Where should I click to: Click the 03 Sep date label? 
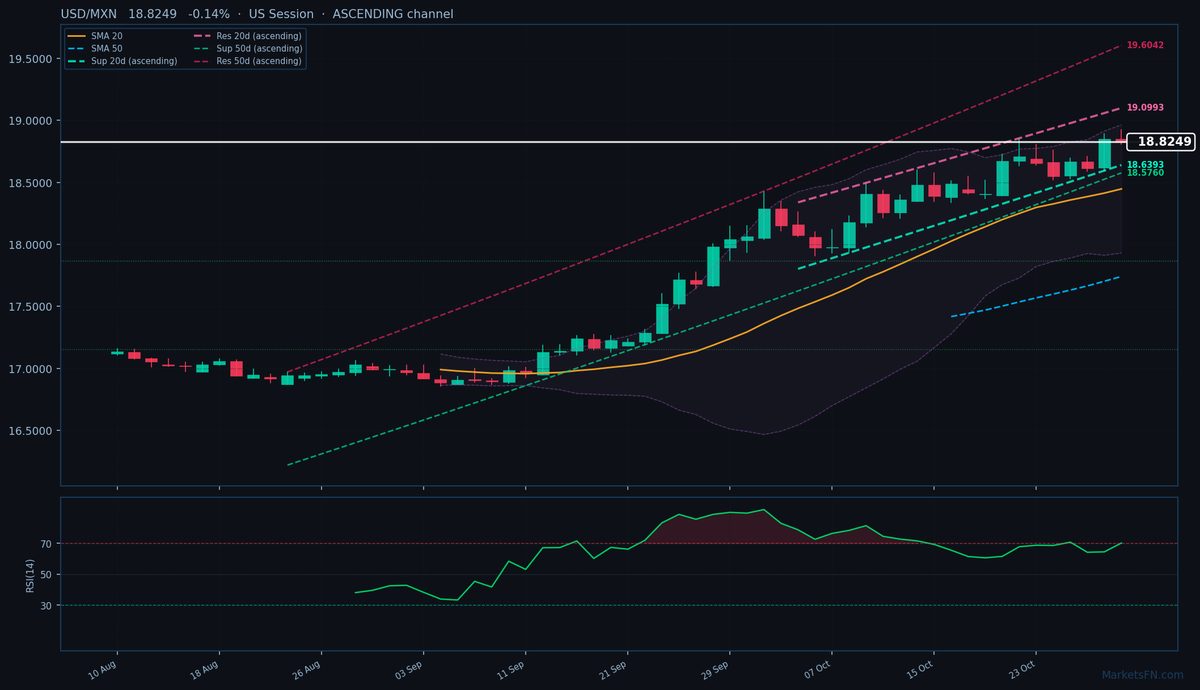[x=408, y=669]
